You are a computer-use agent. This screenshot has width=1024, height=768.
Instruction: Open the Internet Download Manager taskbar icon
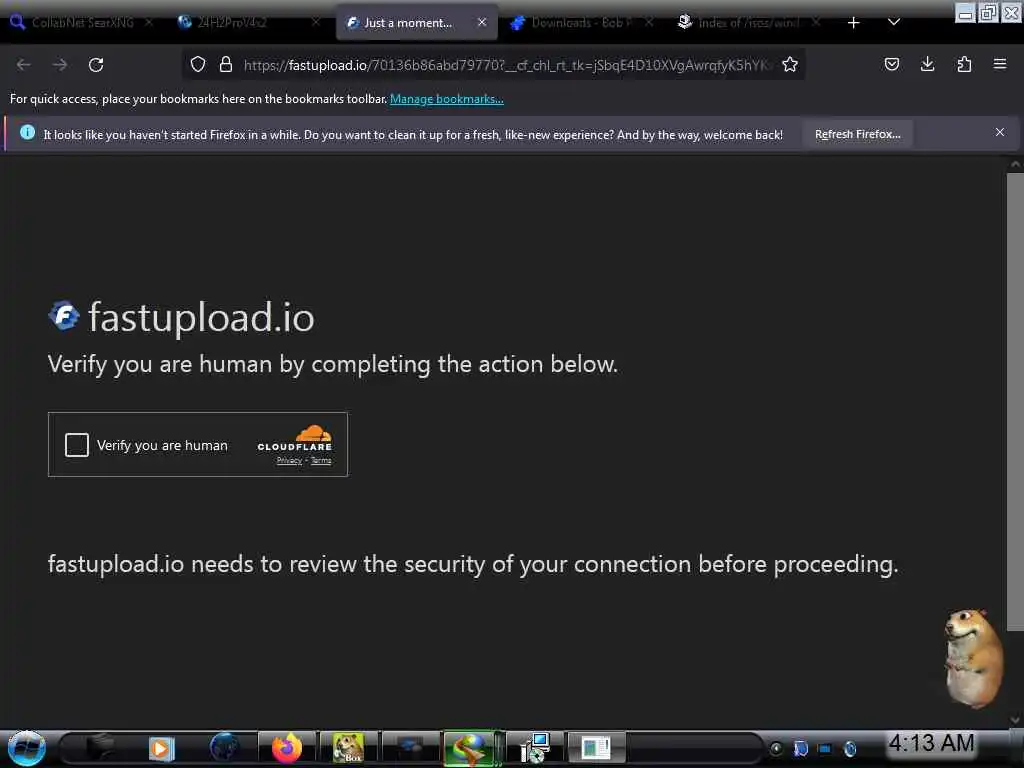(x=469, y=748)
